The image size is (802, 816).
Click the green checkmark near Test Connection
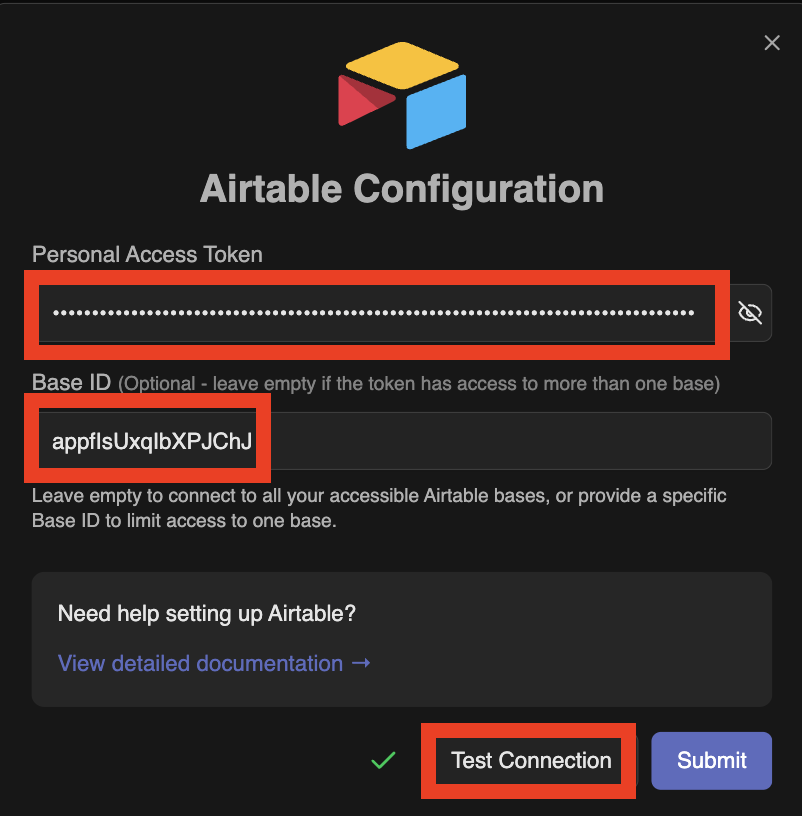tap(383, 761)
